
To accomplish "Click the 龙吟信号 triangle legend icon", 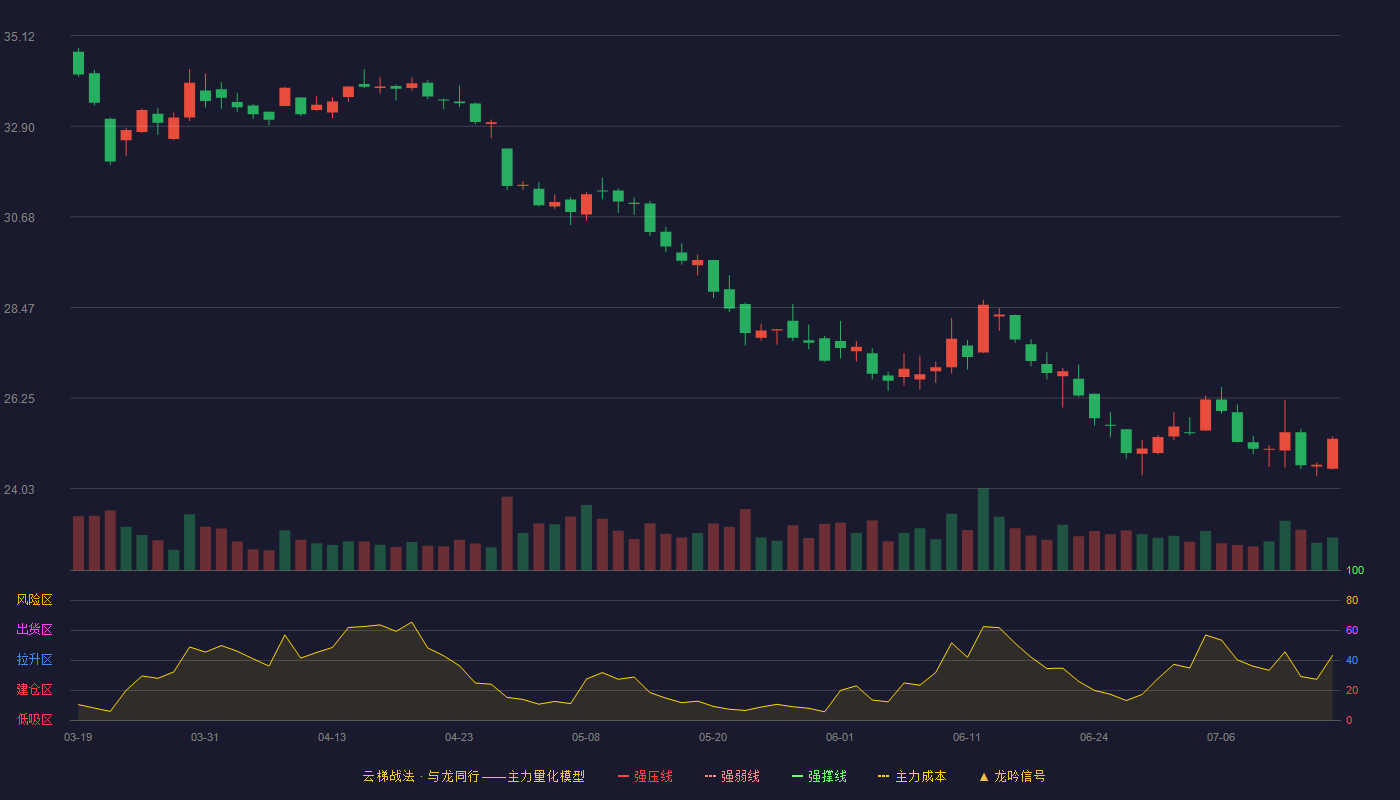I will pos(984,776).
